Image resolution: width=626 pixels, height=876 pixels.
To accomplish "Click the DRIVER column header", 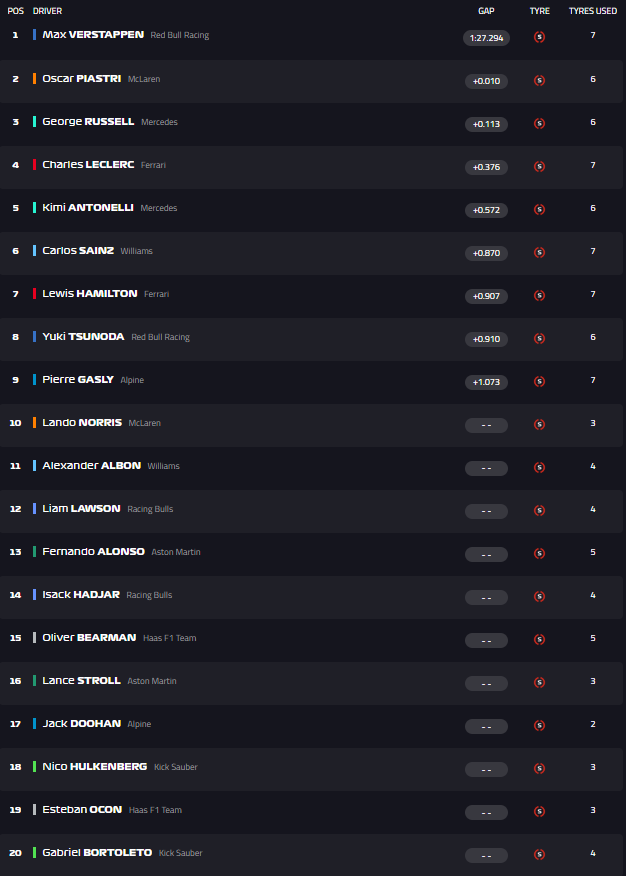I will (x=47, y=10).
